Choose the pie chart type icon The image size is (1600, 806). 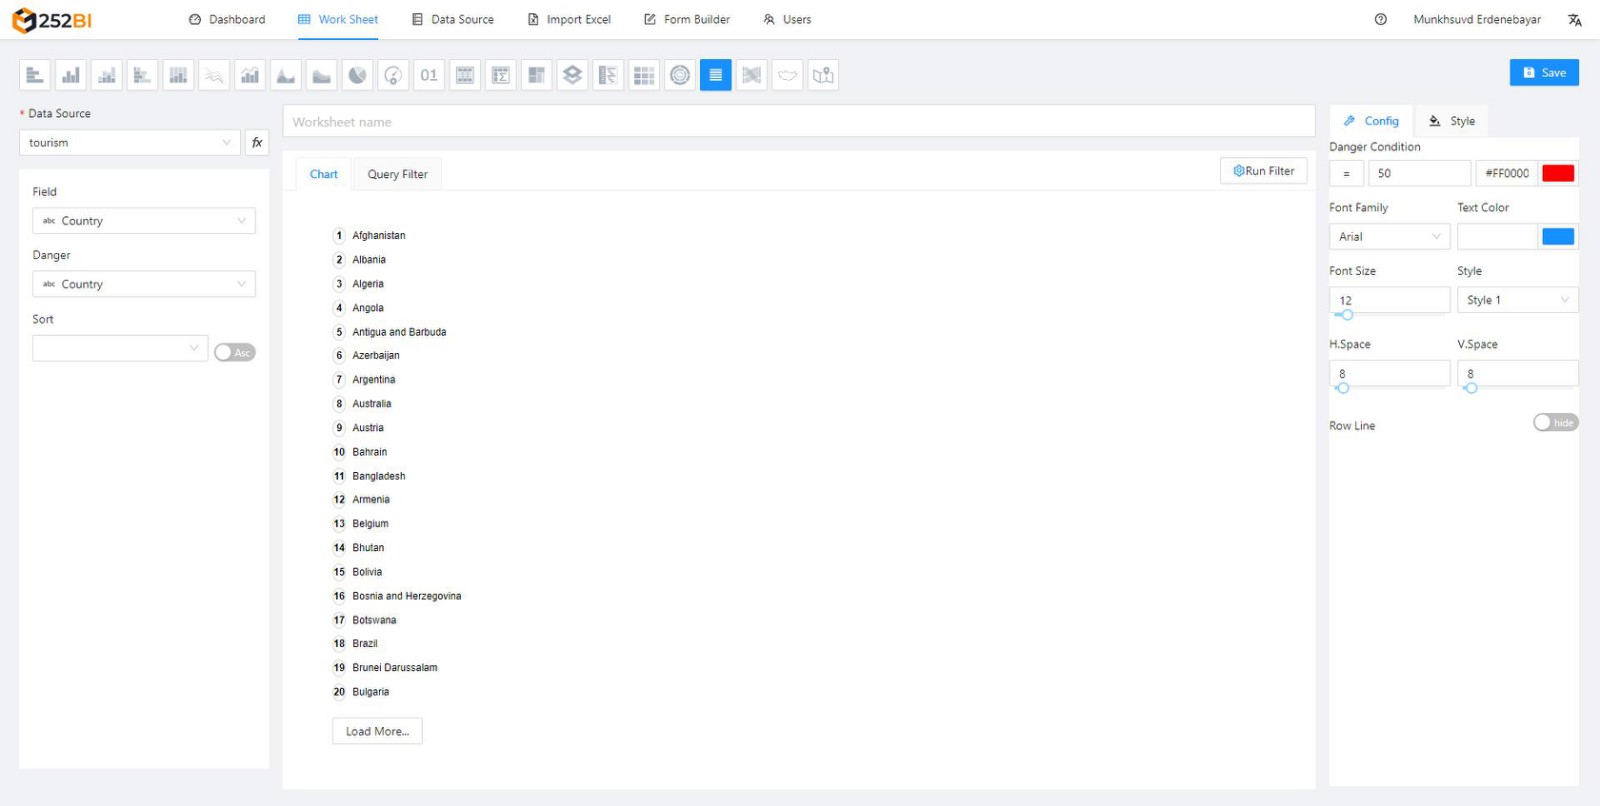click(357, 75)
